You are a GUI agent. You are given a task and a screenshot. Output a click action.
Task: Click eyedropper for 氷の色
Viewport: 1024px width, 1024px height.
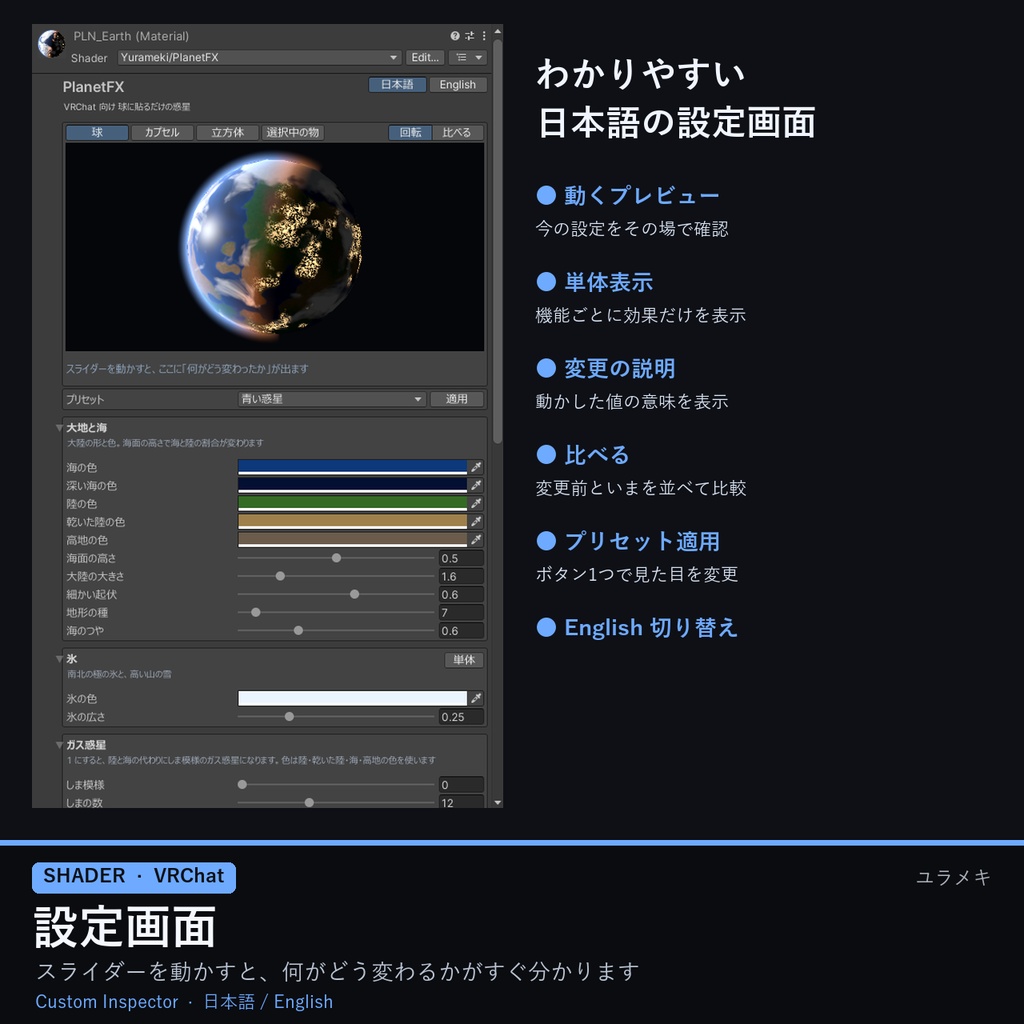coord(477,698)
